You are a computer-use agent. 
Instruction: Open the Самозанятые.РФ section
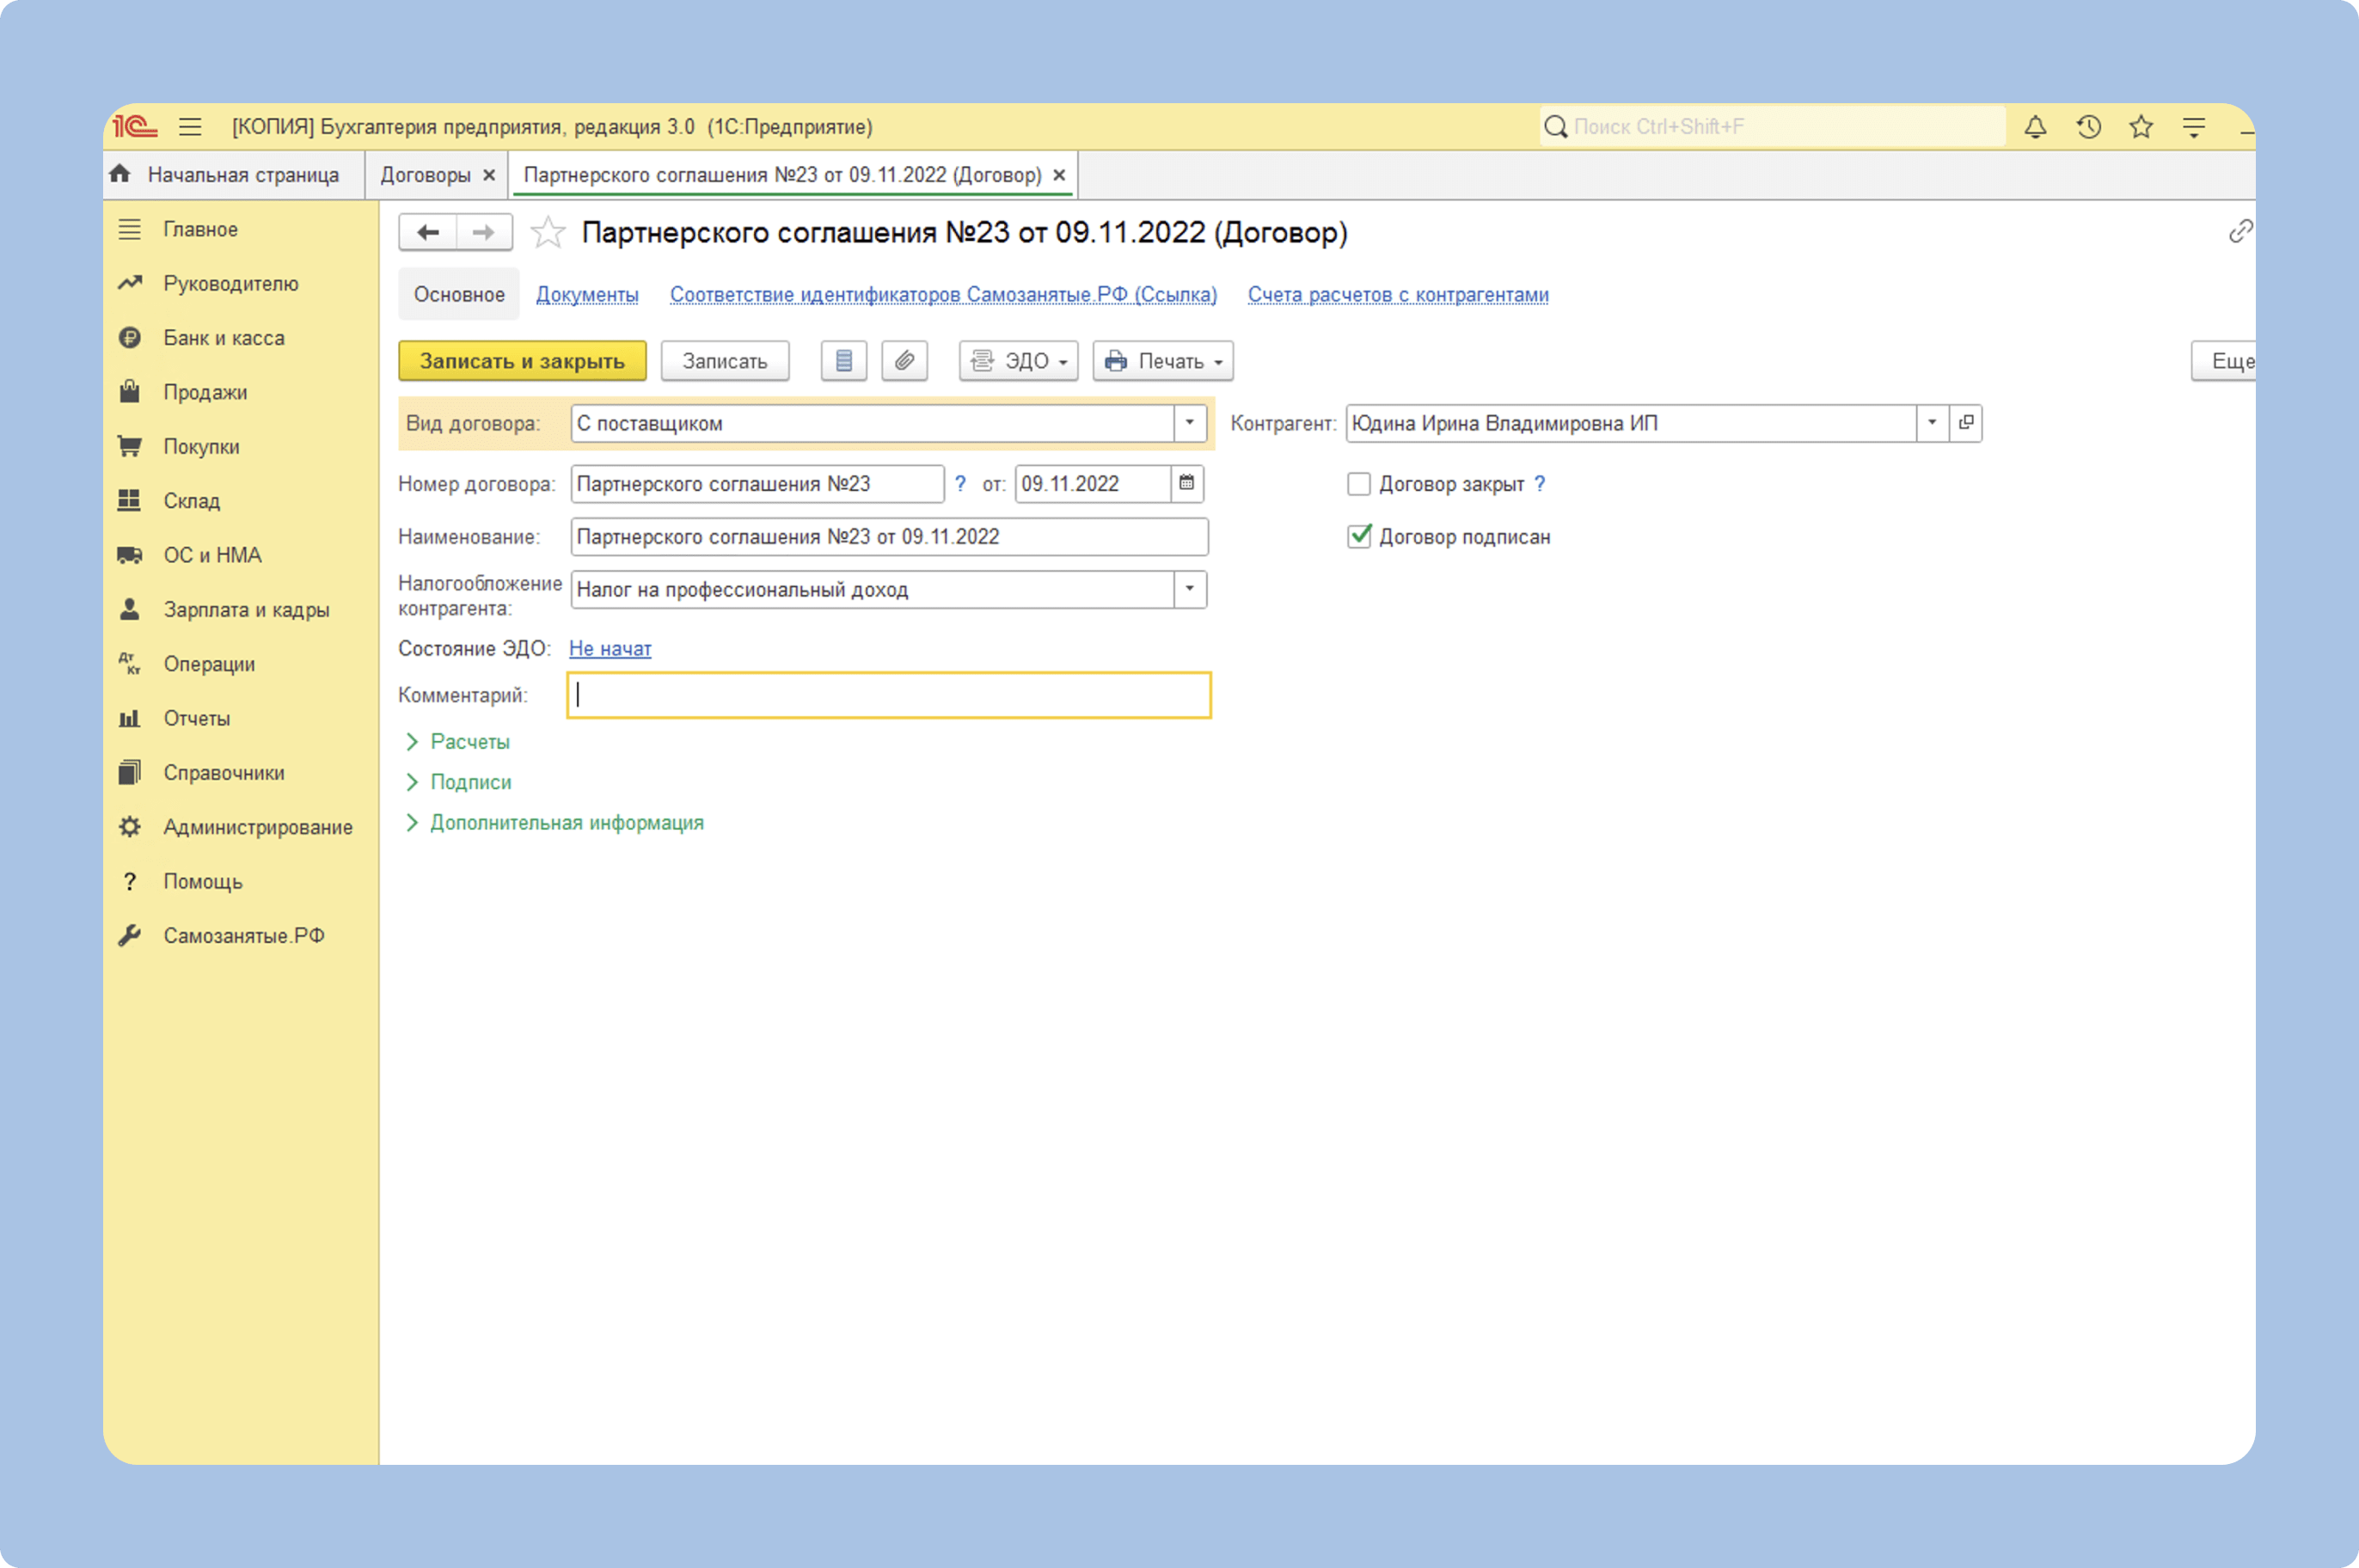pyautogui.click(x=244, y=936)
